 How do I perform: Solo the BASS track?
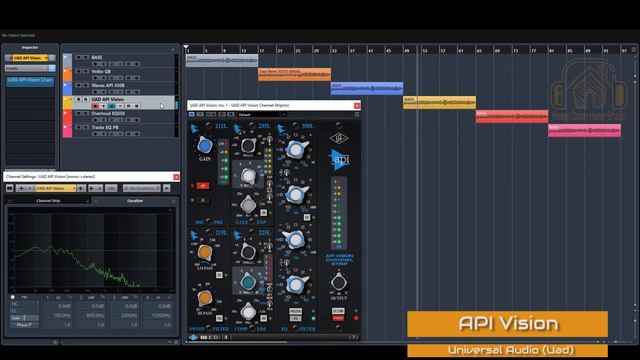[x=86, y=58]
